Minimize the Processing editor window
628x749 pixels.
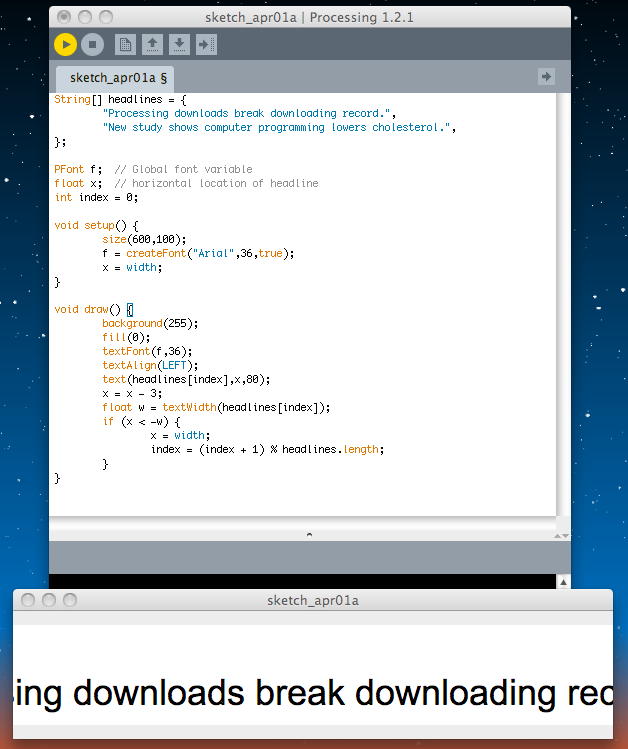85,17
